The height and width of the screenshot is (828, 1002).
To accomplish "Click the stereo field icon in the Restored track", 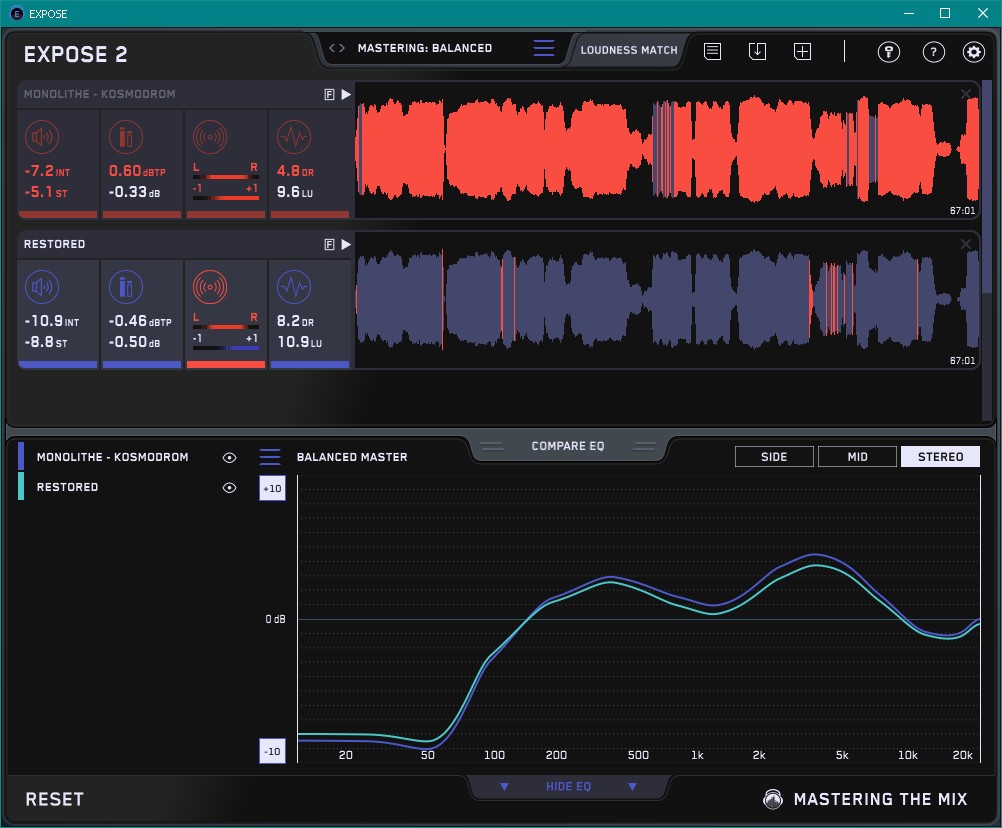I will (210, 287).
